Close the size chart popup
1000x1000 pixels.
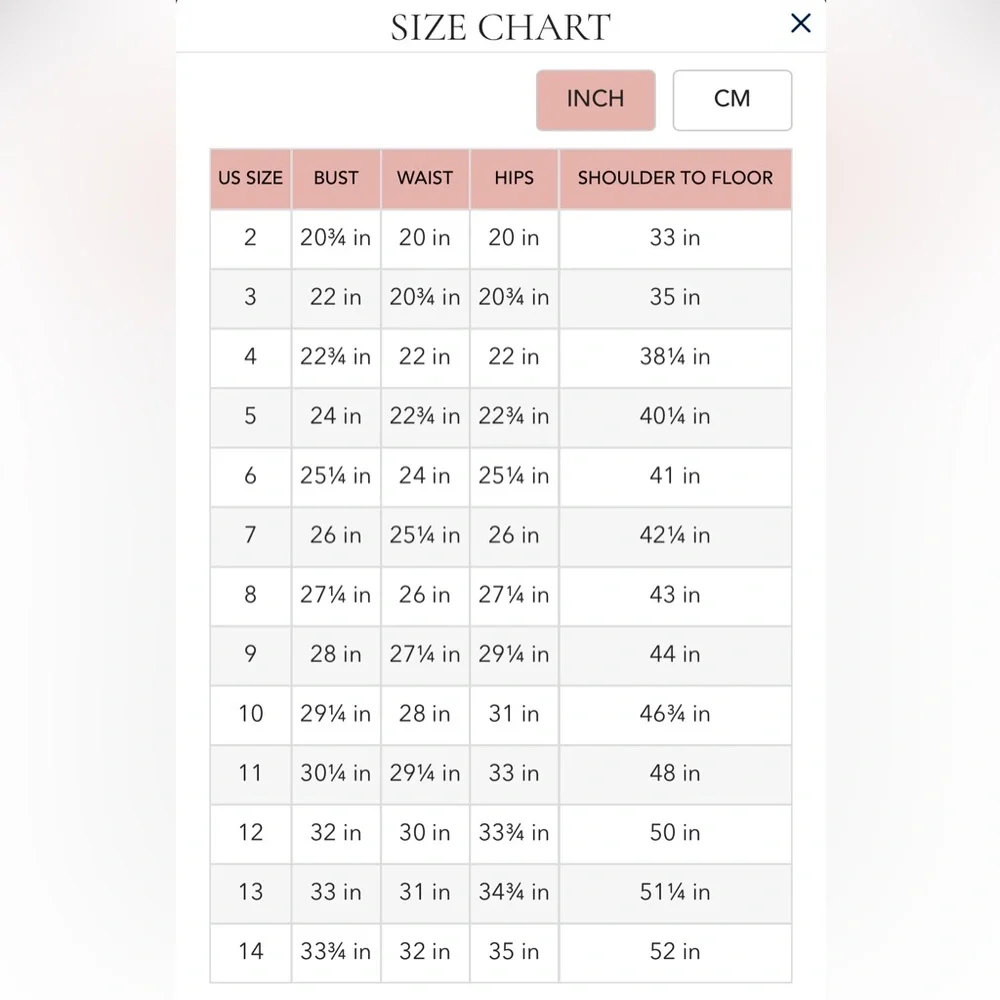800,24
